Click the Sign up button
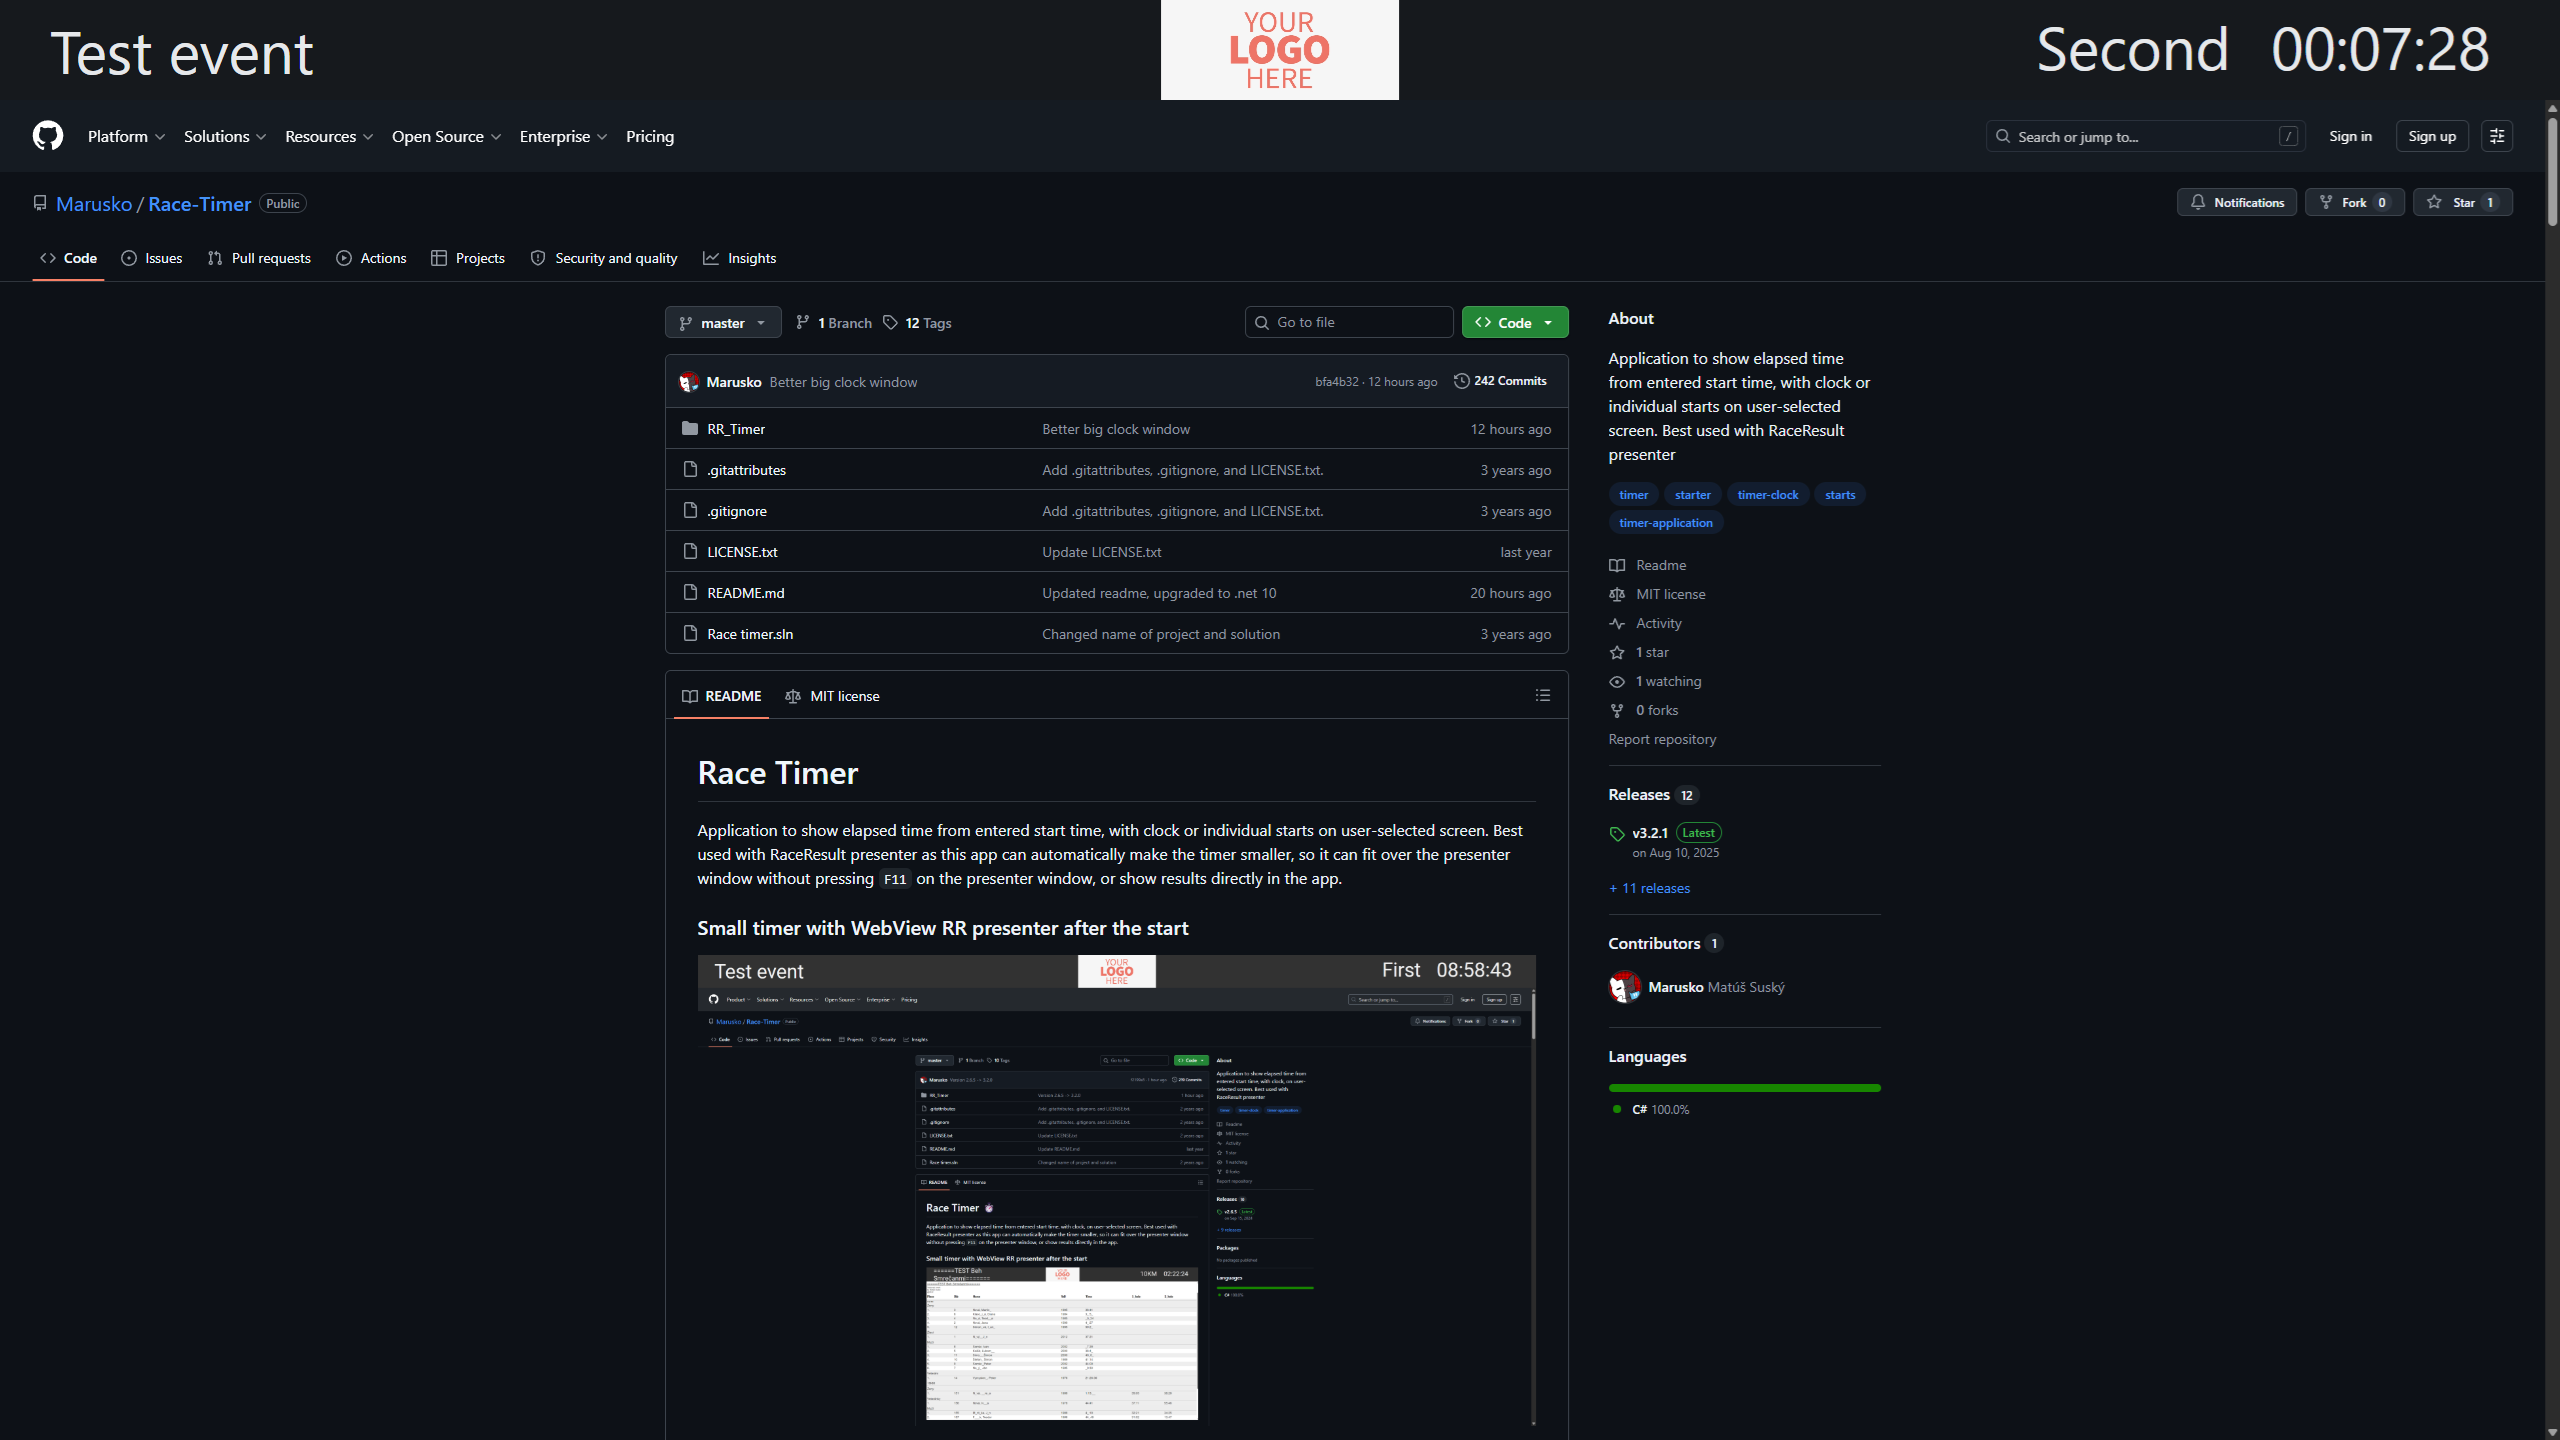Viewport: 2560px width, 1440px height. [x=2432, y=136]
